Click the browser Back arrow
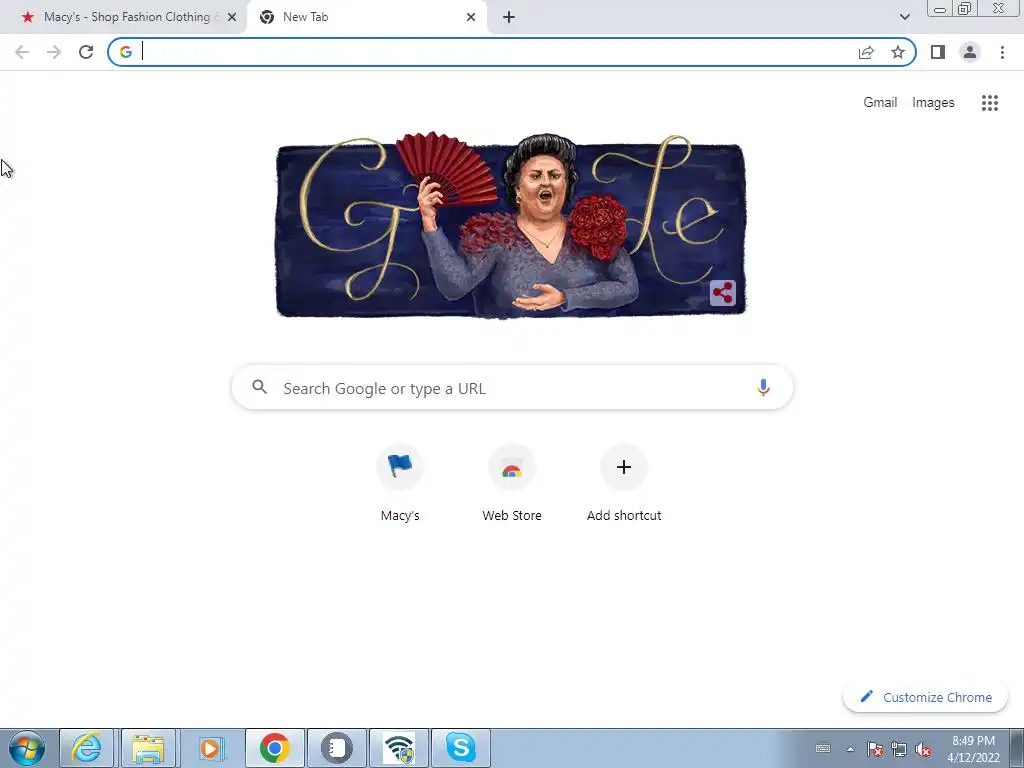This screenshot has height=768, width=1024. pyautogui.click(x=22, y=52)
